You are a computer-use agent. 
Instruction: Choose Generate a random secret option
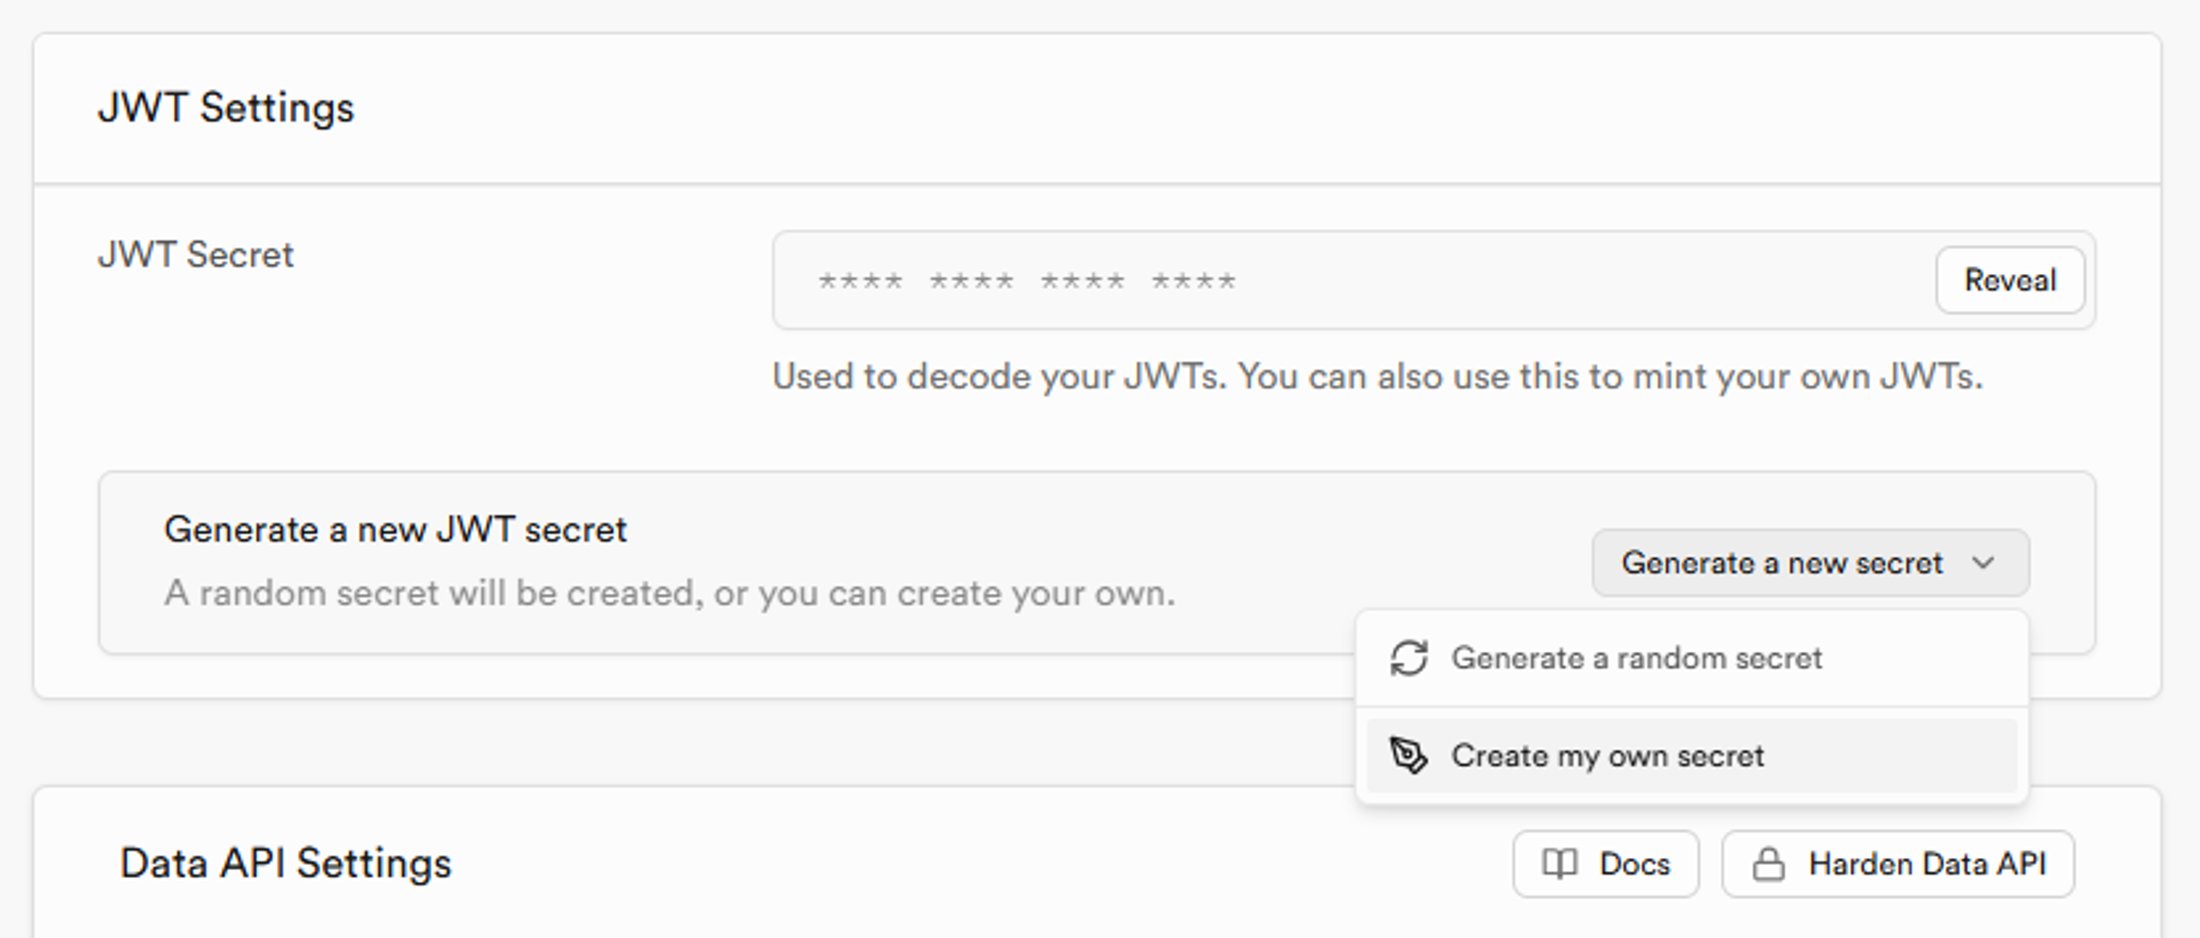click(x=1691, y=658)
